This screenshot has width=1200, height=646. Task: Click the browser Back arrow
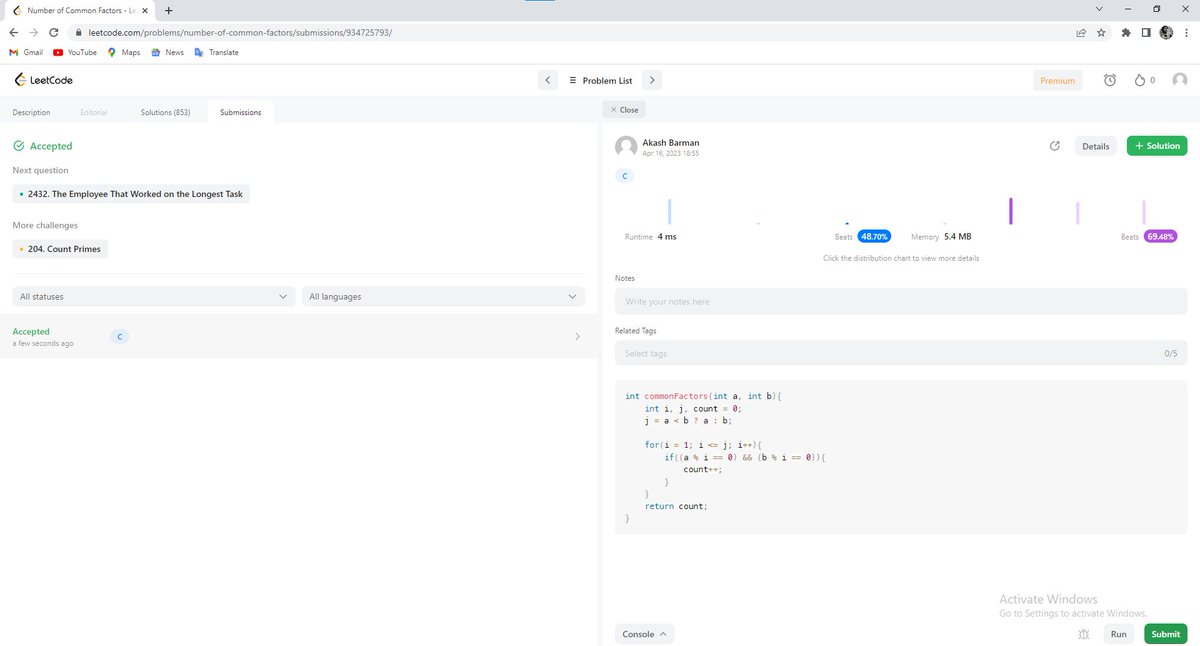click(x=13, y=32)
